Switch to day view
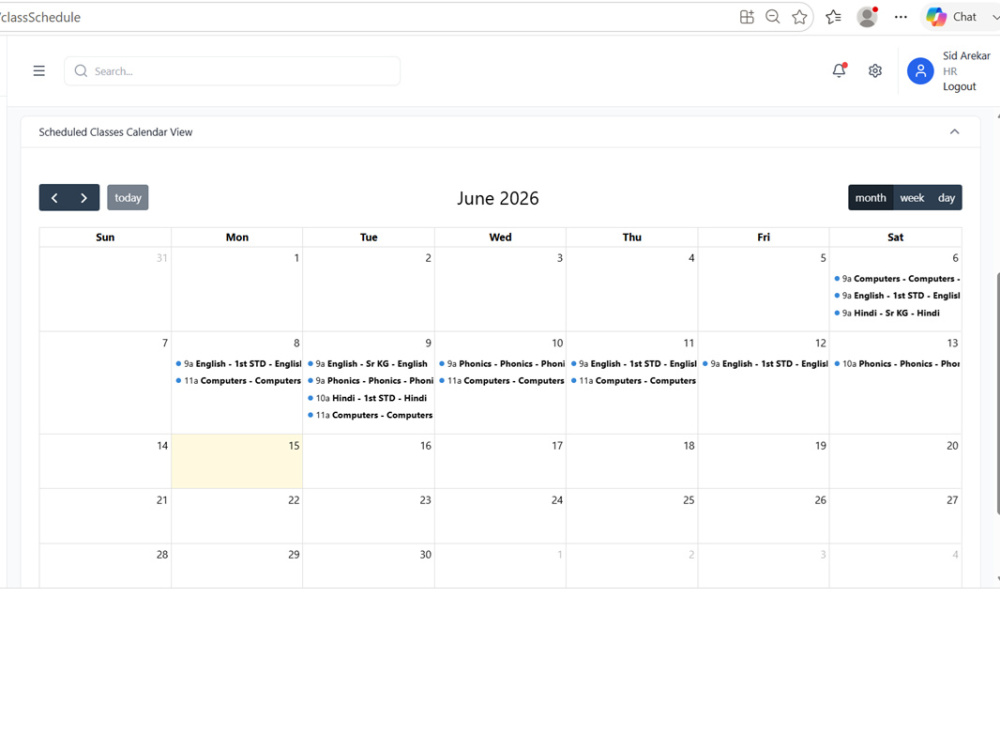The width and height of the screenshot is (1000, 750). point(946,198)
